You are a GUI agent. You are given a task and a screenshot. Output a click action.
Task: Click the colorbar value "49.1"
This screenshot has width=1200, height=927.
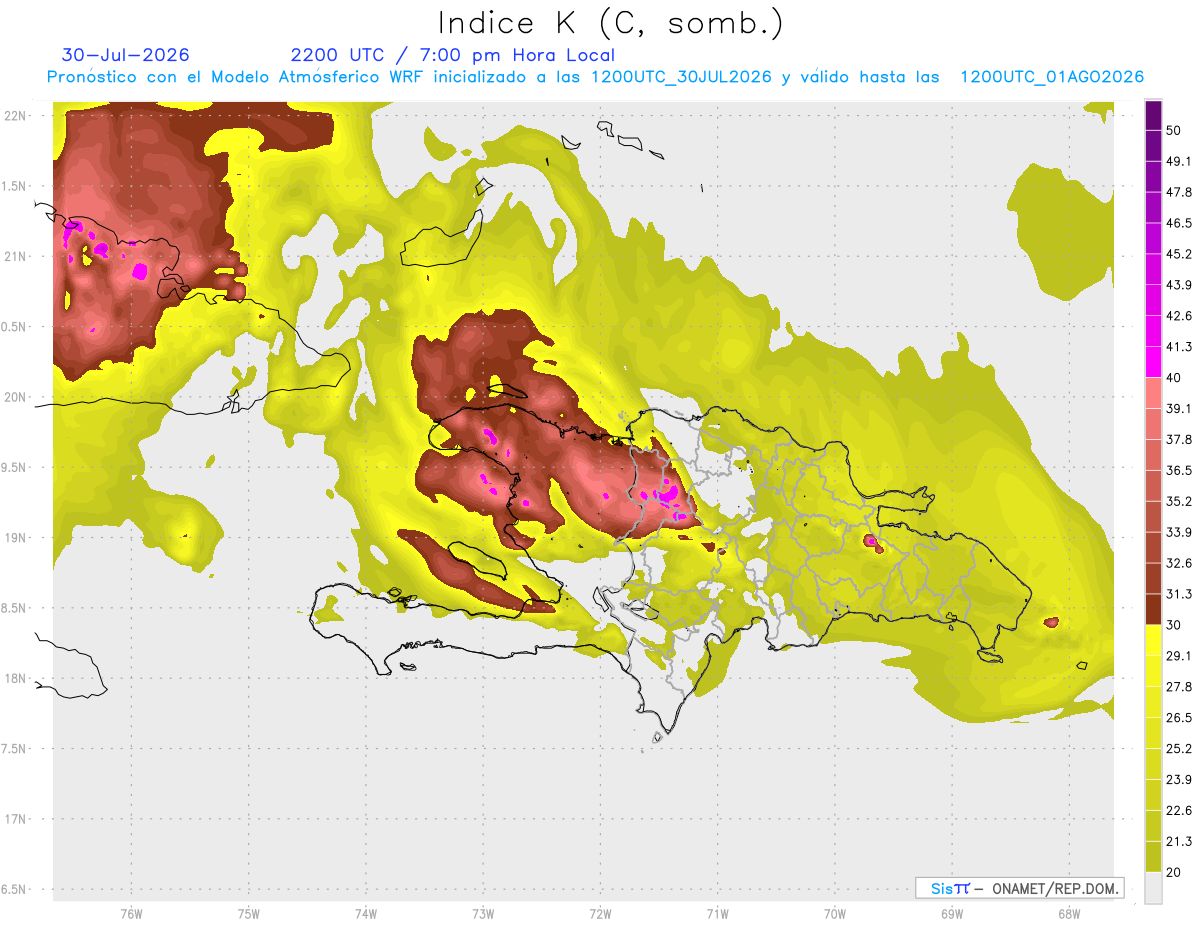(1179, 161)
